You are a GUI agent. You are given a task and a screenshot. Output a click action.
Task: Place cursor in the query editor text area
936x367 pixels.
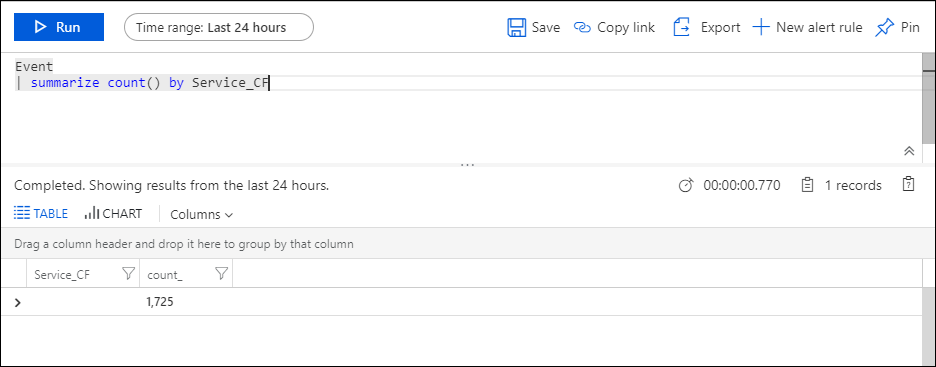pos(460,107)
